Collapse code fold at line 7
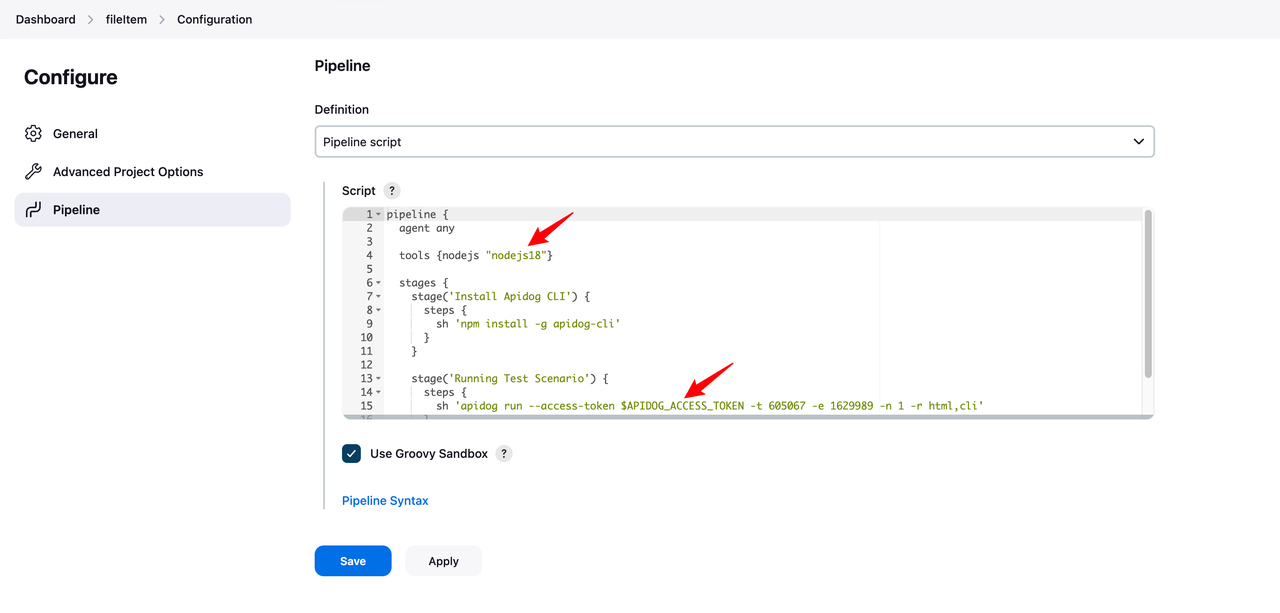 pyautogui.click(x=378, y=297)
